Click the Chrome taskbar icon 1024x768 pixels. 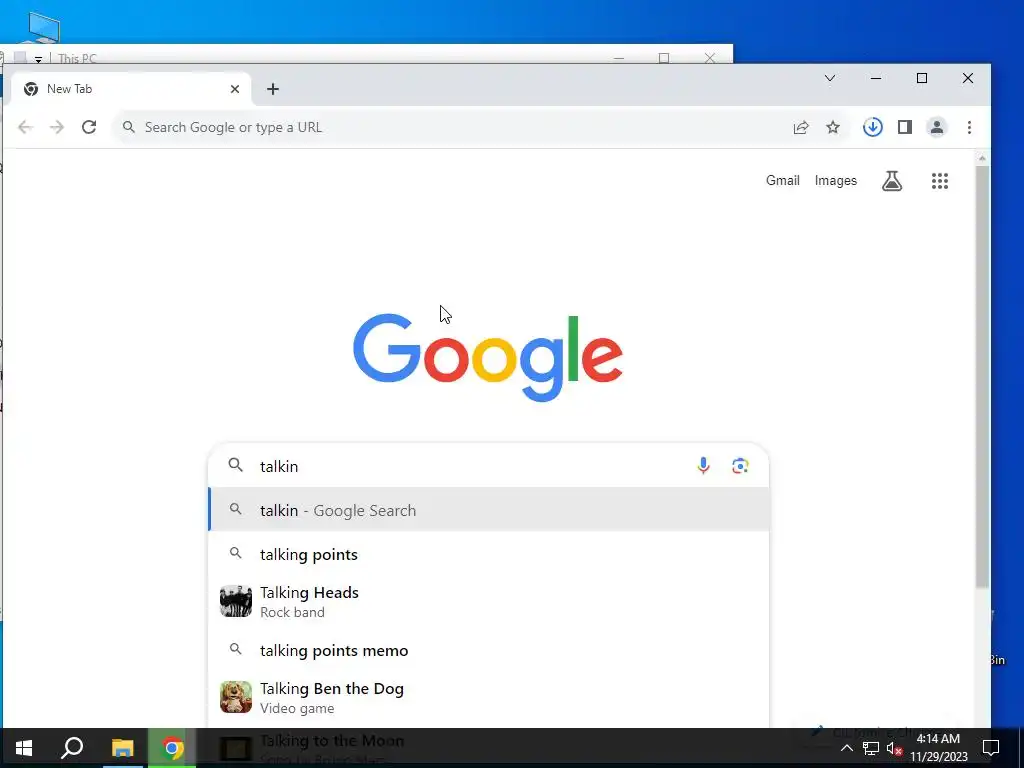(x=172, y=748)
